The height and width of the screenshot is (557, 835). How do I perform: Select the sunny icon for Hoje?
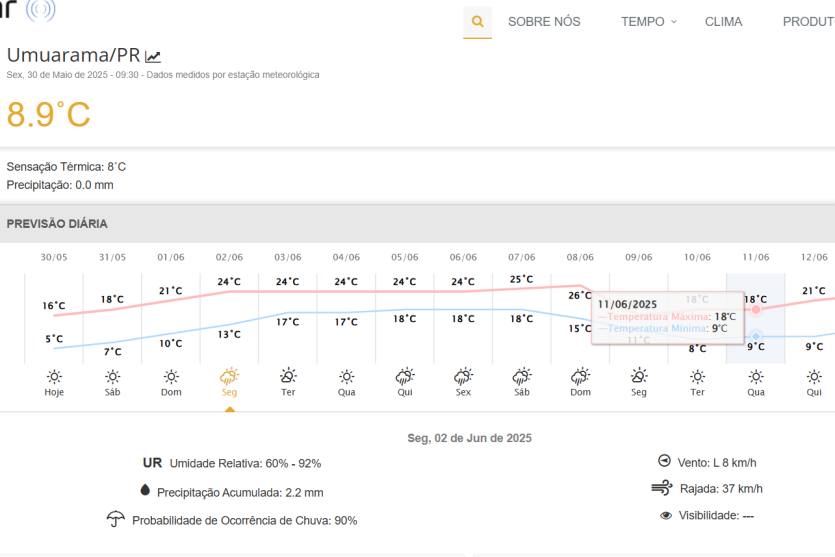coord(54,376)
